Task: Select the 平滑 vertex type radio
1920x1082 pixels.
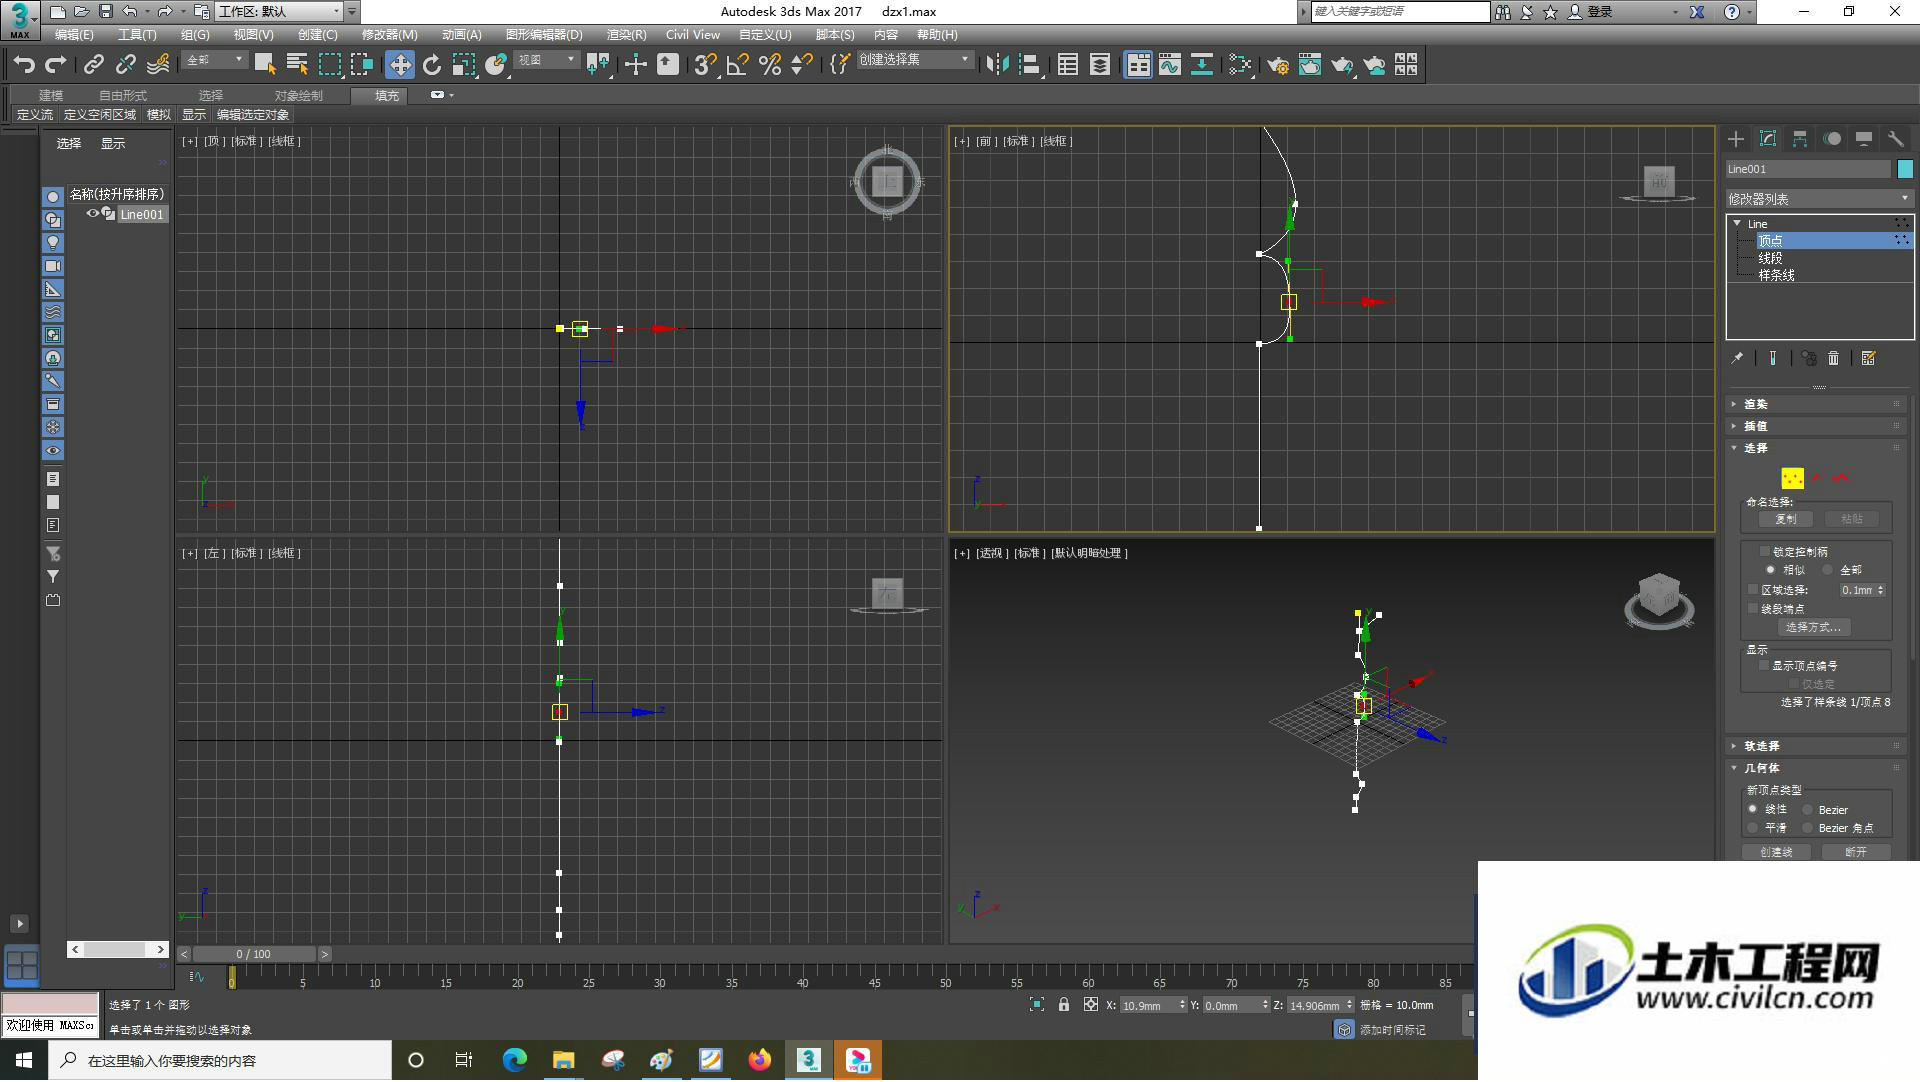Action: pos(1753,828)
